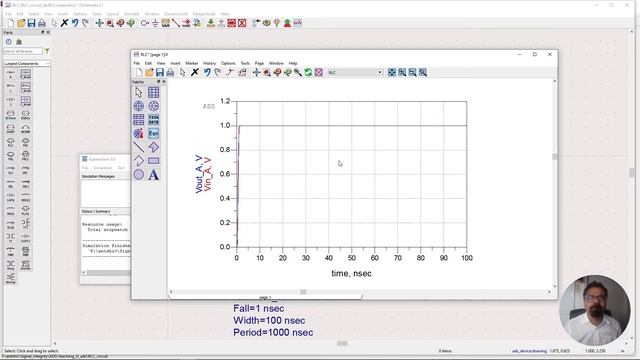
Task: Save the schematic with floppy icon
Action: pos(31,23)
